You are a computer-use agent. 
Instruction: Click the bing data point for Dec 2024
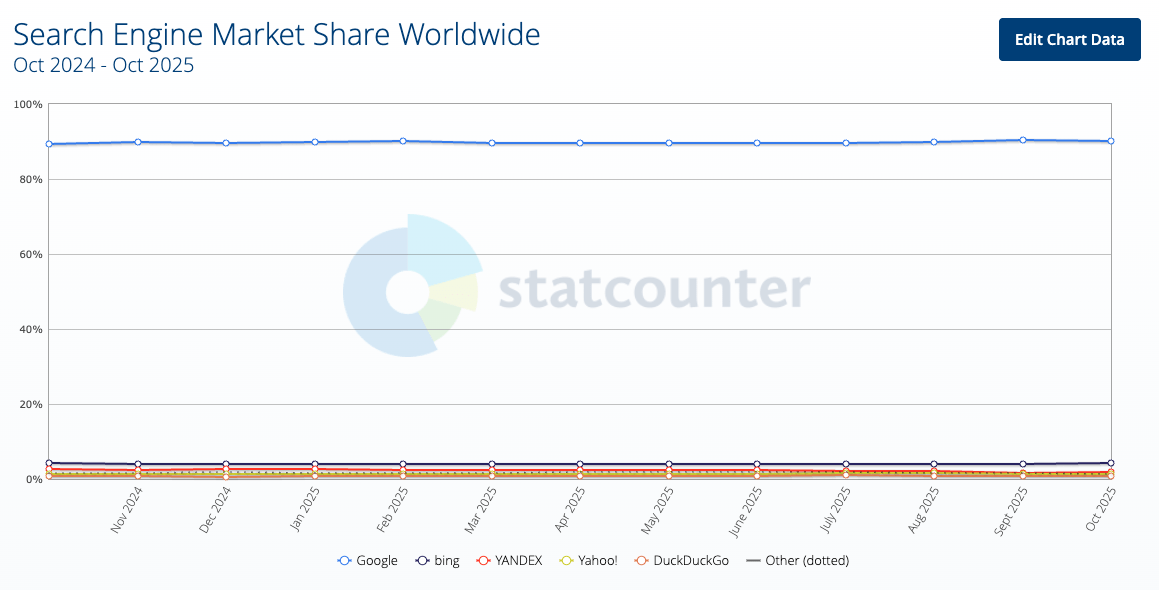coord(226,465)
